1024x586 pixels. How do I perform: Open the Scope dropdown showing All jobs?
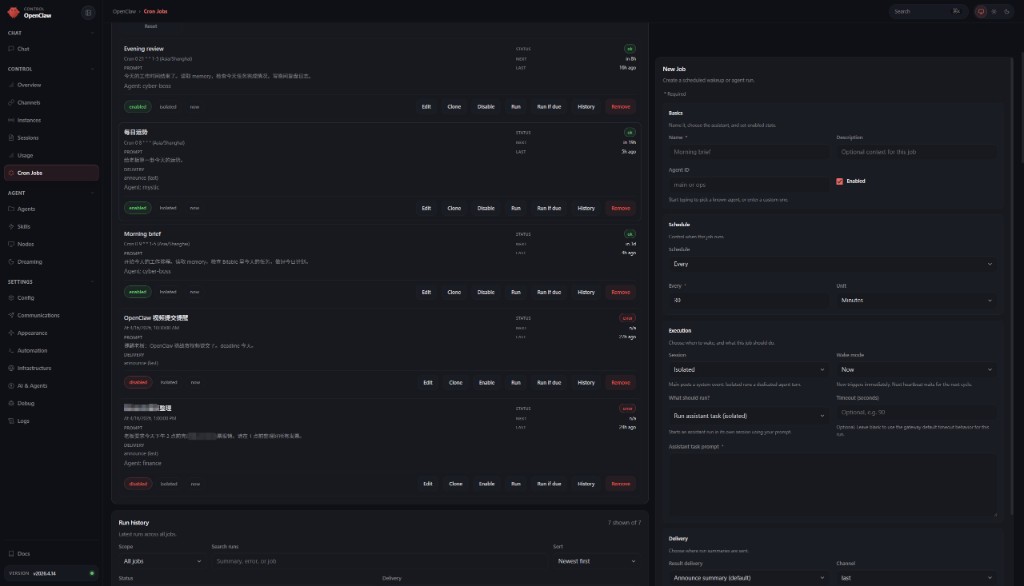click(x=161, y=561)
